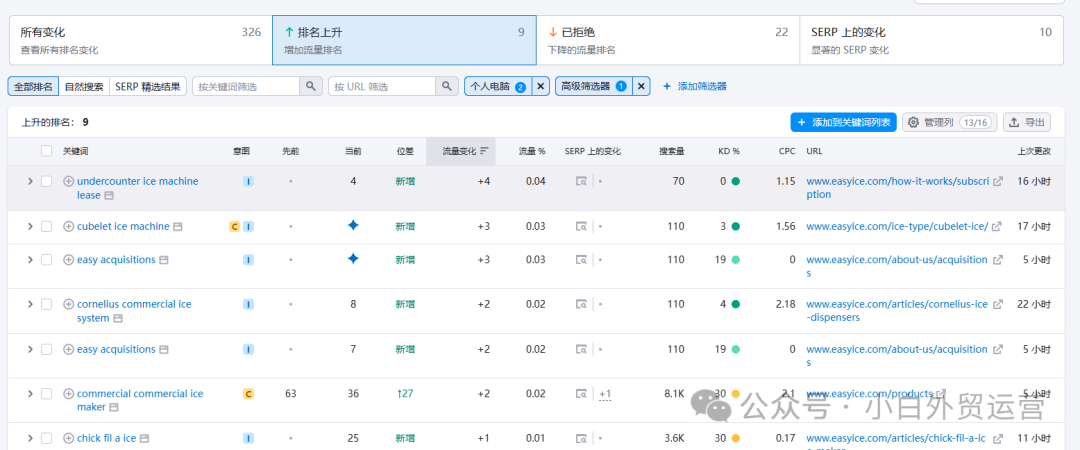Open SERP snapshot icon for cubelet ice machine

[582, 227]
